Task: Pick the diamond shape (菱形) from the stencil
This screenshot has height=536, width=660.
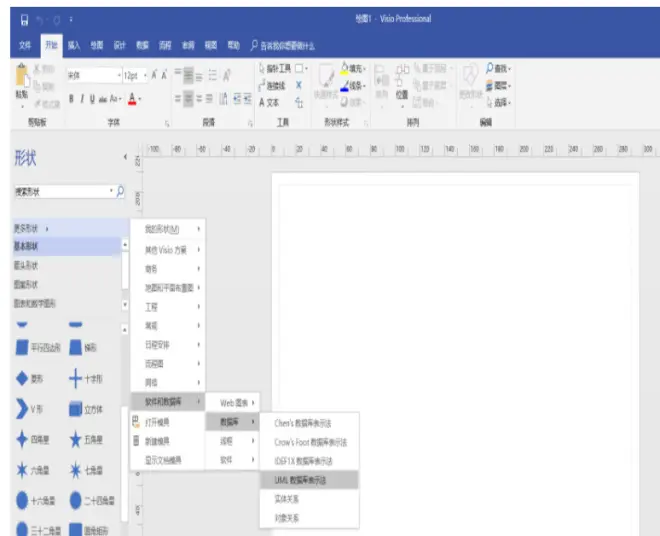Action: point(22,379)
